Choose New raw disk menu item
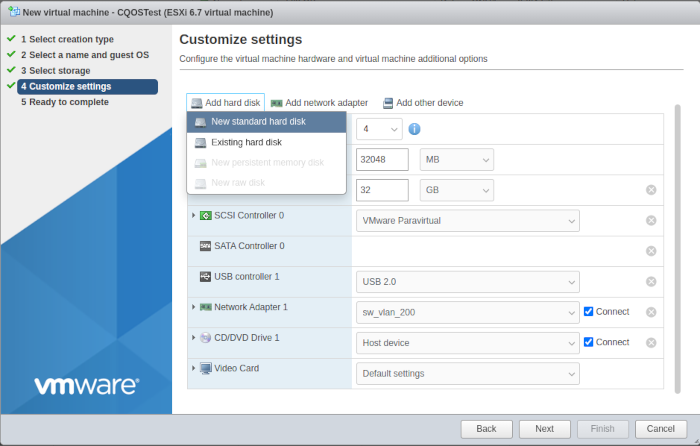The image size is (700, 446). [x=267, y=183]
